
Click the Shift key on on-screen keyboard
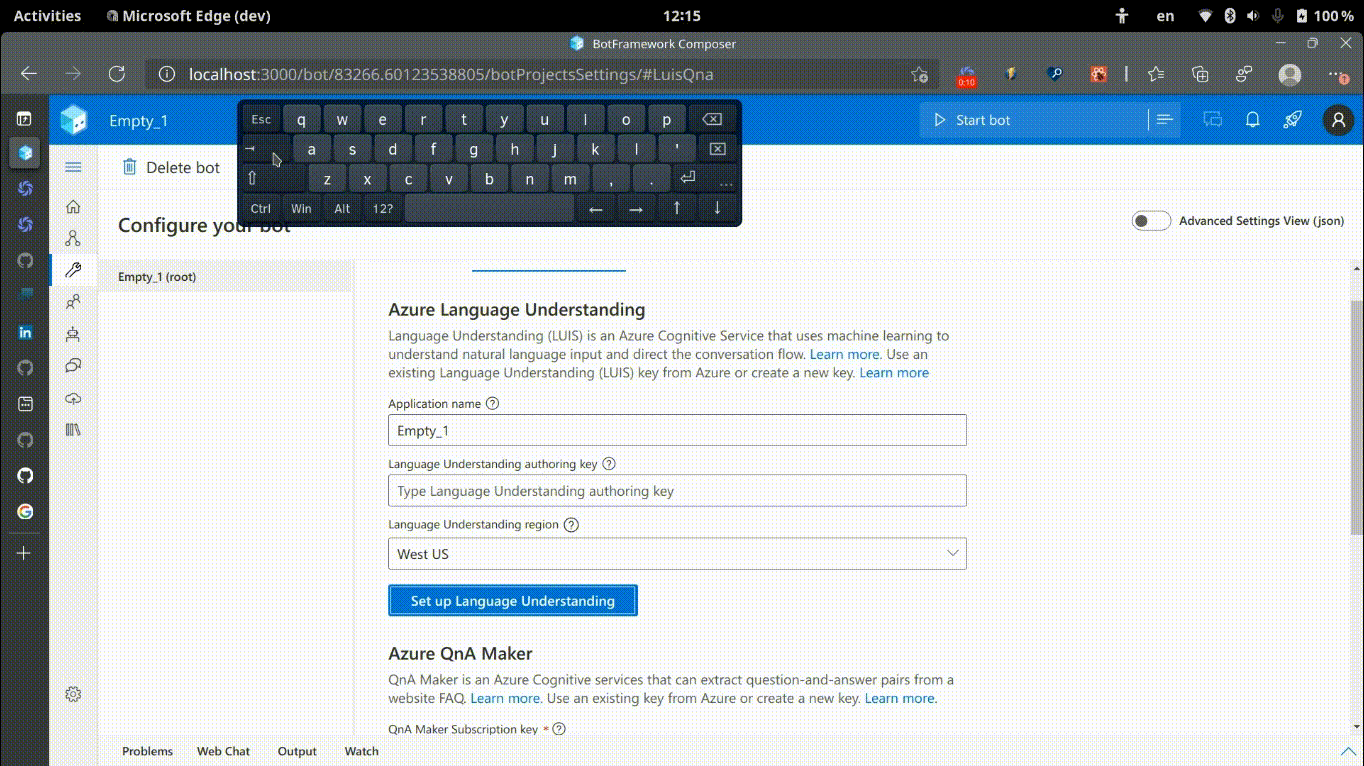(274, 179)
